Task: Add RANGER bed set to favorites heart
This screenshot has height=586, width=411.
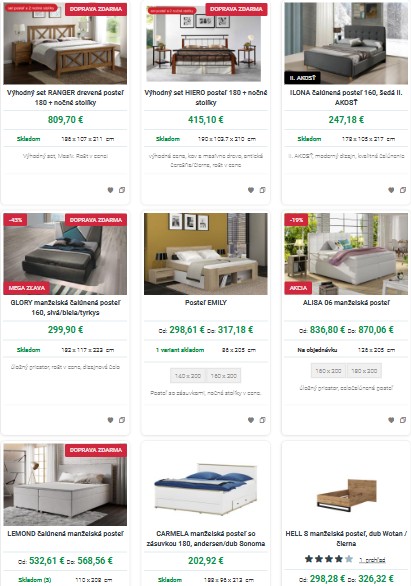Action: point(110,190)
